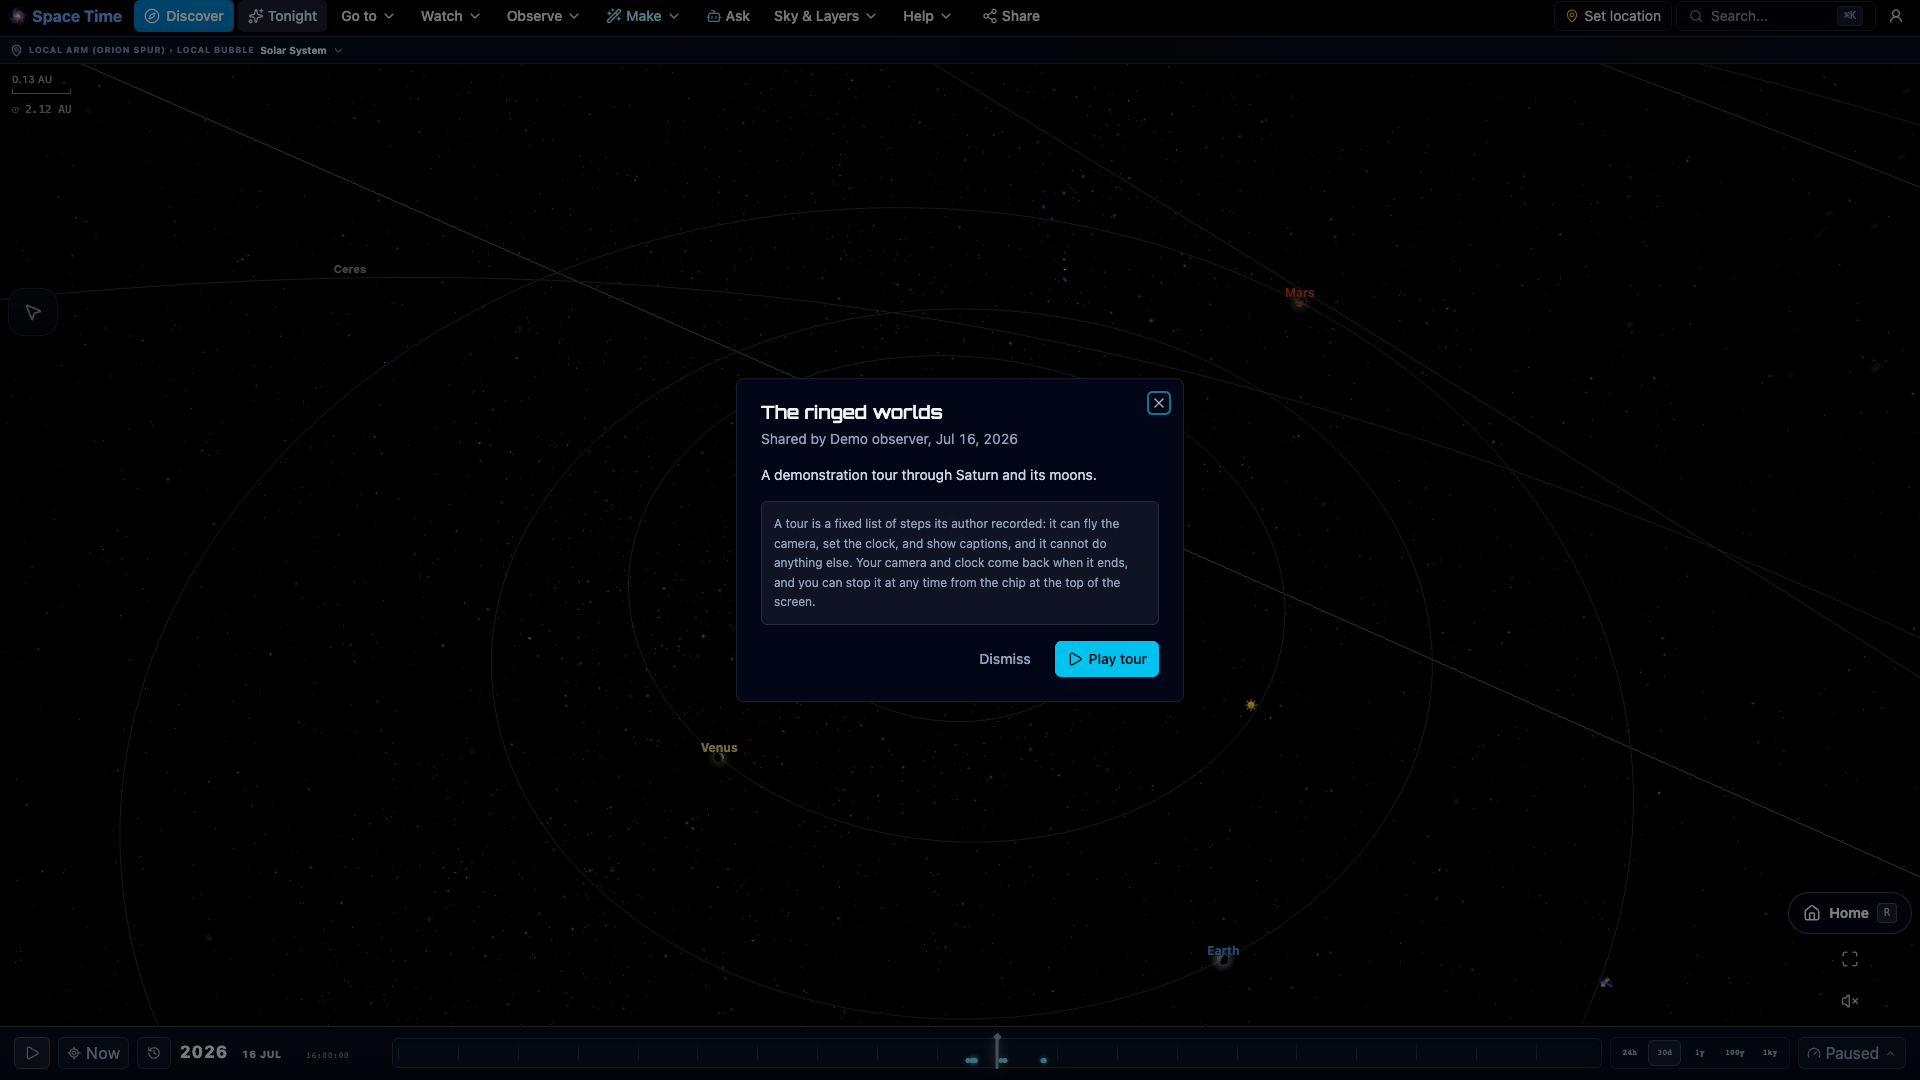Open the Discover panel
Image resolution: width=1920 pixels, height=1080 pixels.
[184, 16]
